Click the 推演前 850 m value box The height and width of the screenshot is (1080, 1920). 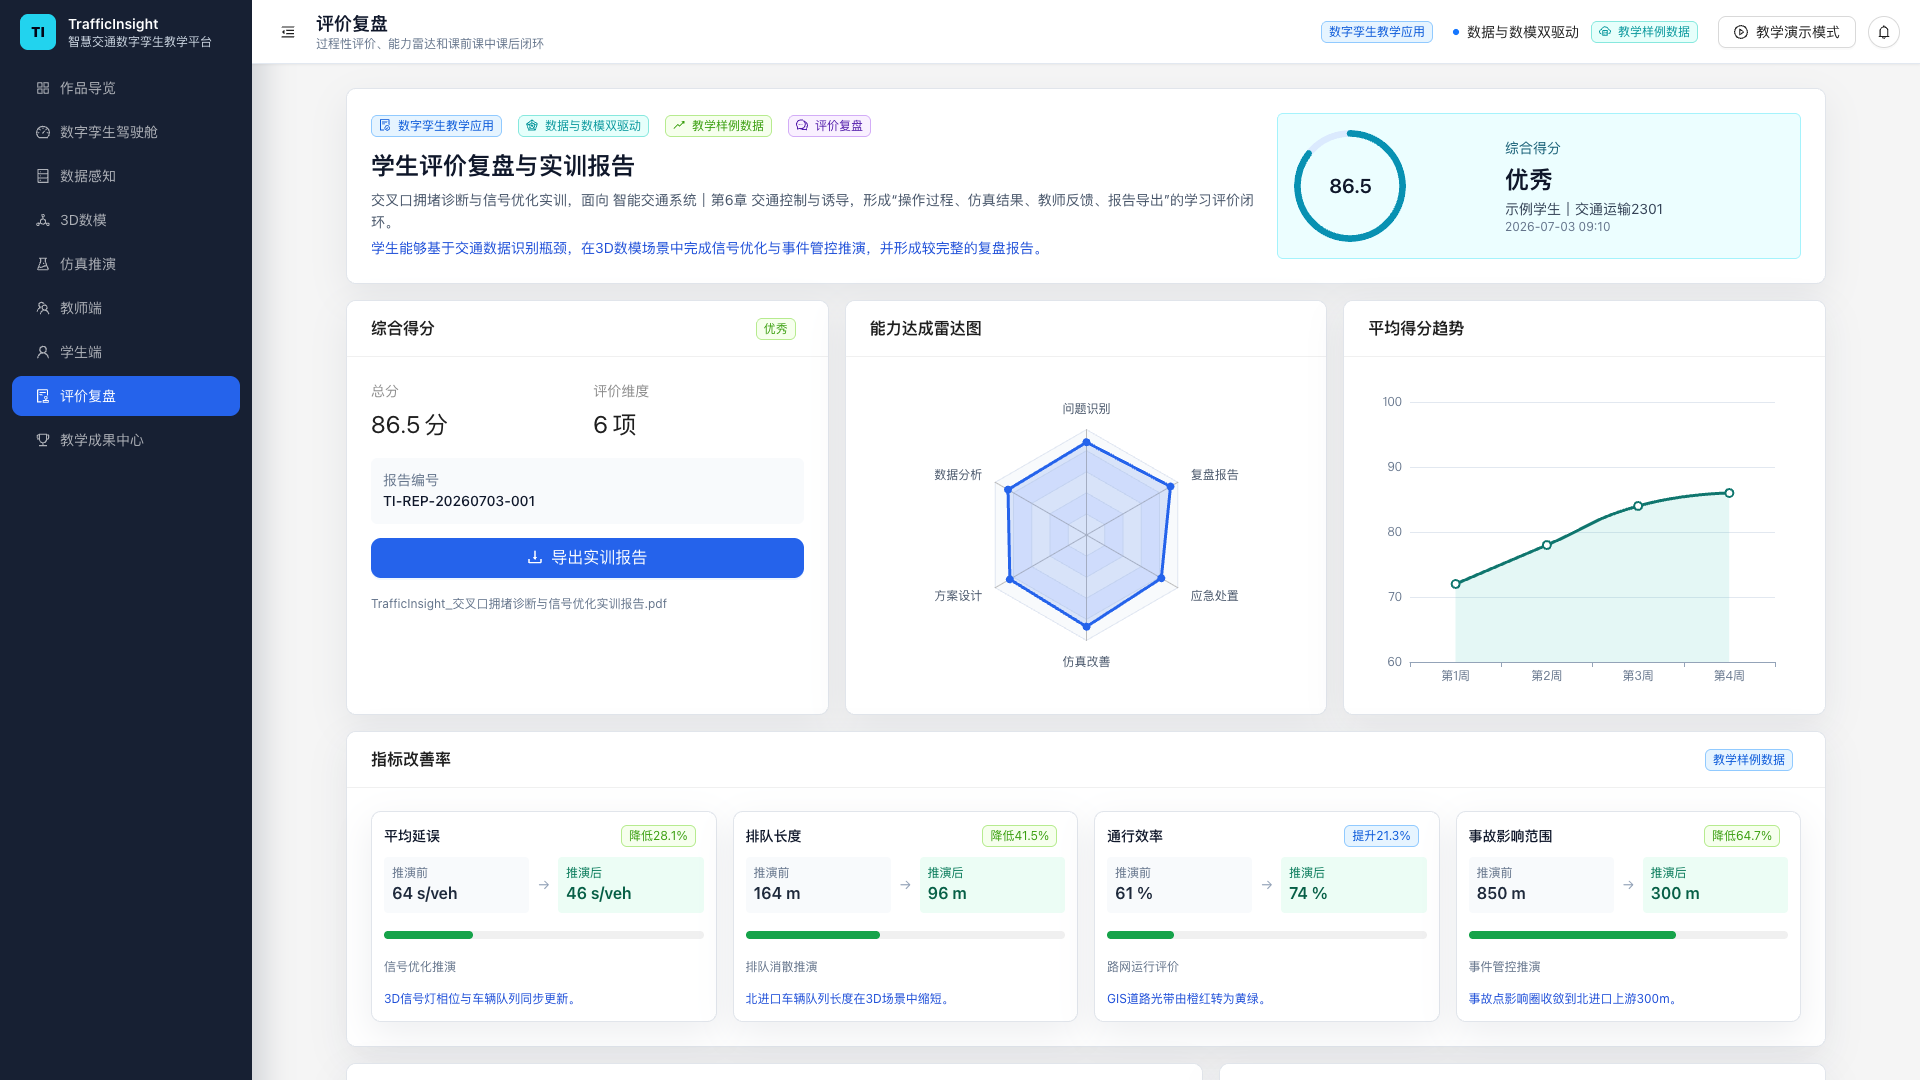click(x=1541, y=885)
